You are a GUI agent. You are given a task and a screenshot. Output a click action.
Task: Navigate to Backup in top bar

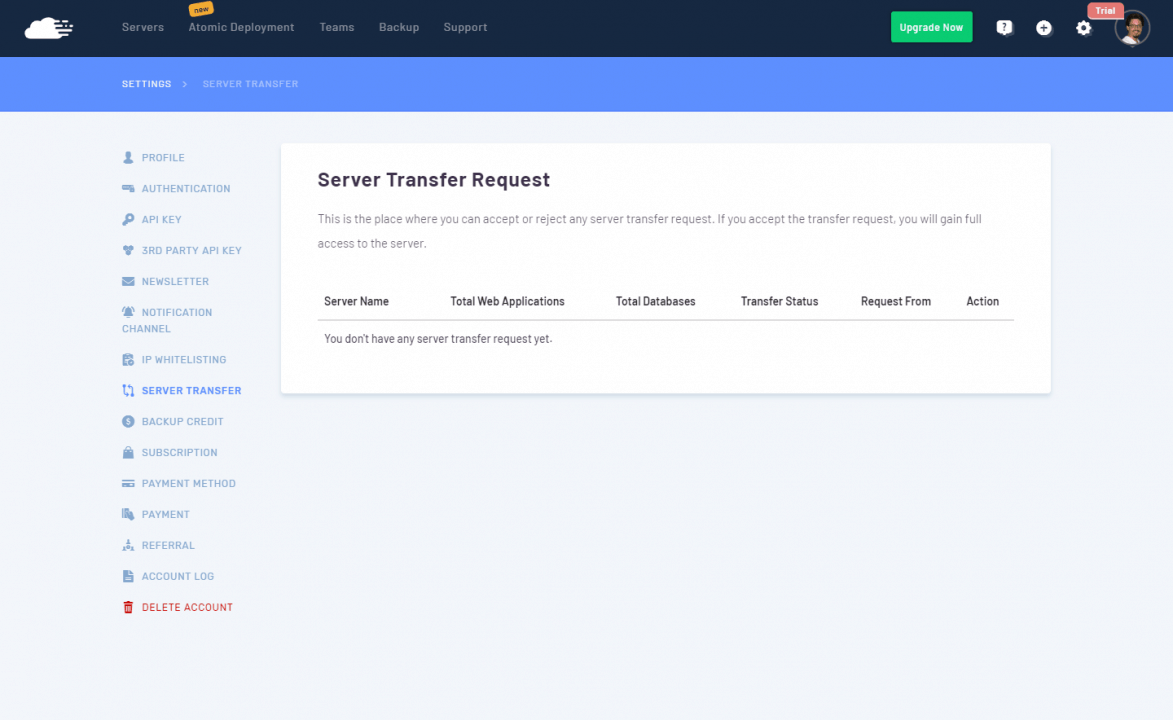tap(399, 28)
